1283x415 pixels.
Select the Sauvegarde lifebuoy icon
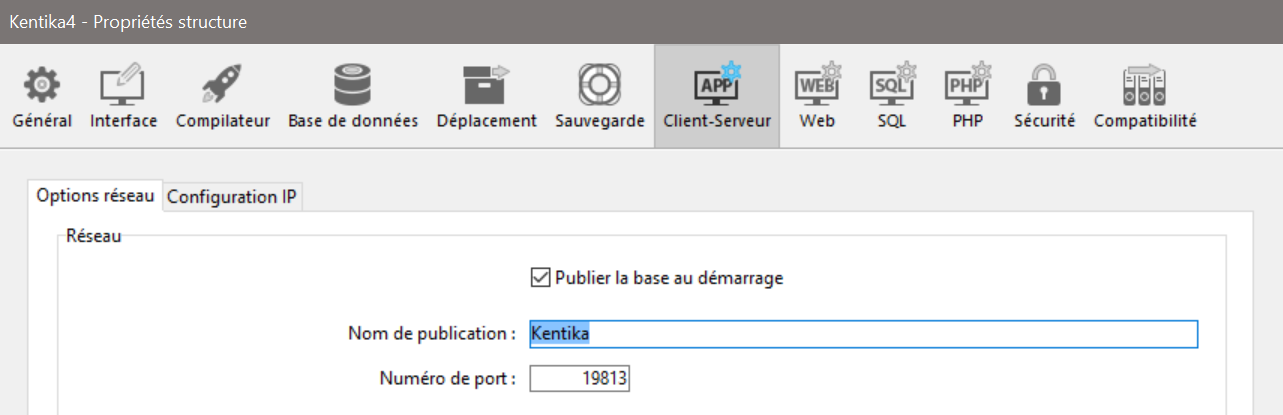click(x=600, y=85)
